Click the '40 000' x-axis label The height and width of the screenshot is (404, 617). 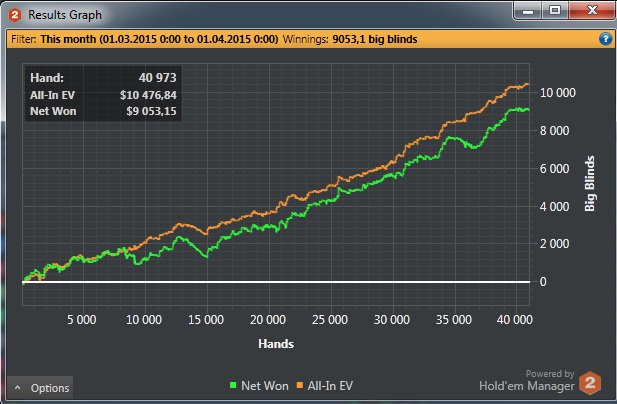pyautogui.click(x=515, y=319)
